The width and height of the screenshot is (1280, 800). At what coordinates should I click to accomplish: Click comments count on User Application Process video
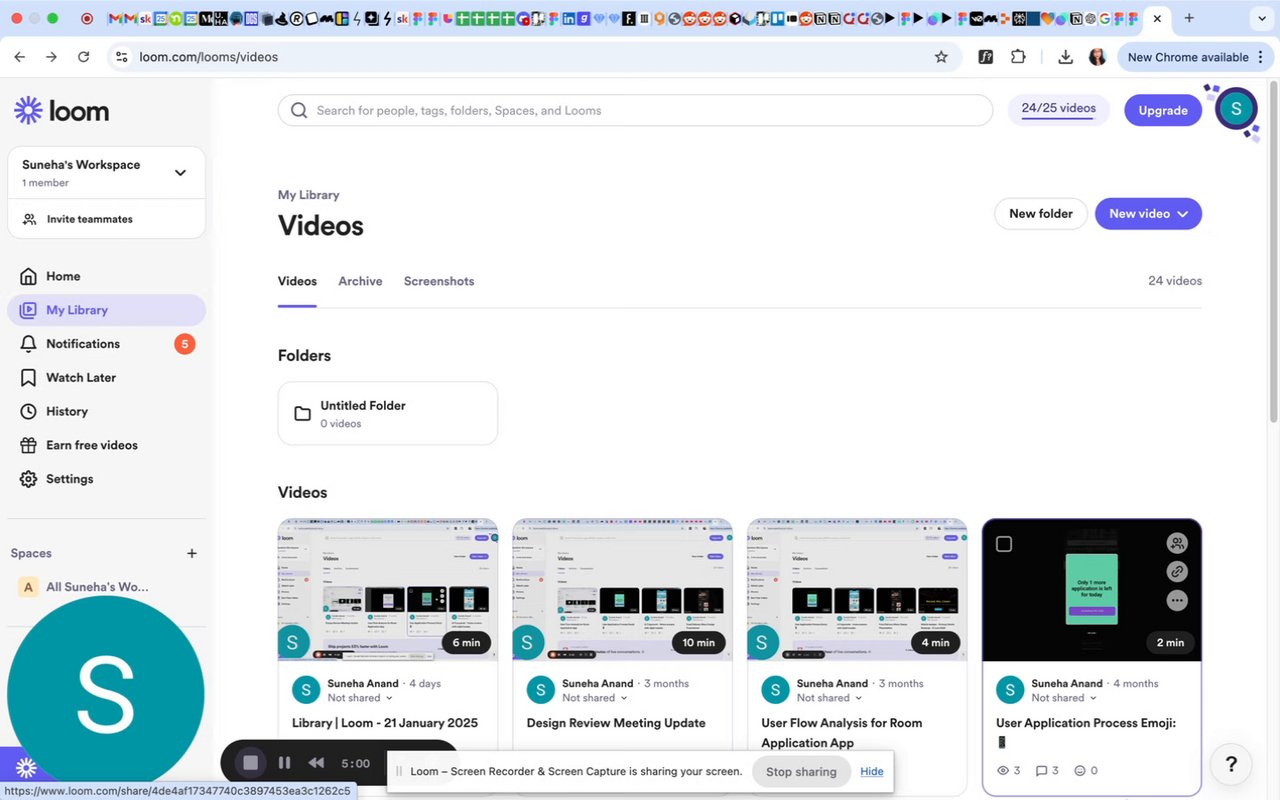point(1047,770)
